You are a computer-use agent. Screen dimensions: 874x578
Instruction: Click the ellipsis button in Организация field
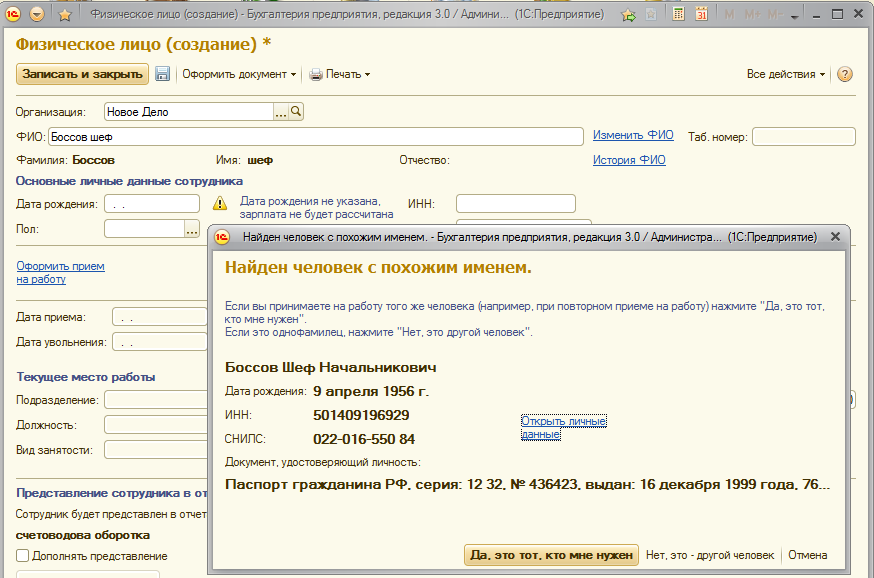pyautogui.click(x=281, y=112)
